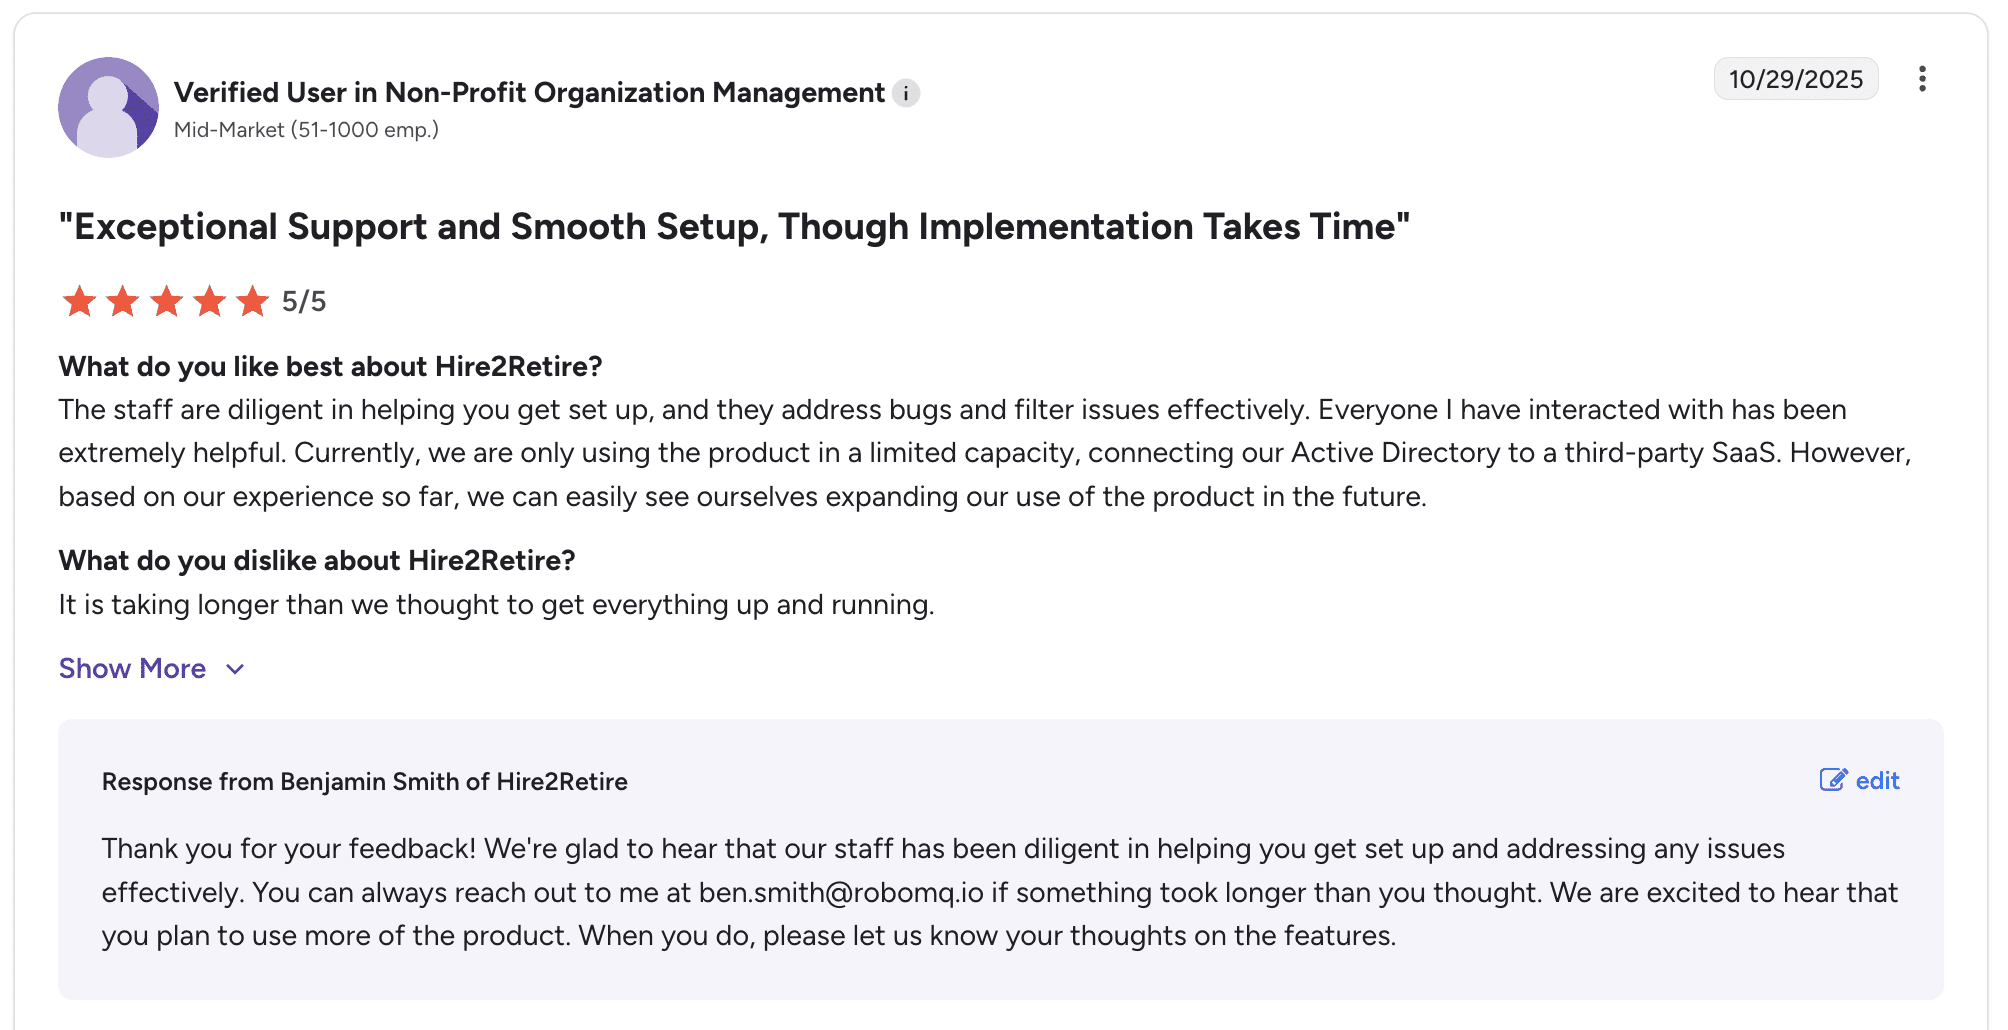Screen dimensions: 2008x1030
Task: Click the second rating star
Action: point(123,301)
